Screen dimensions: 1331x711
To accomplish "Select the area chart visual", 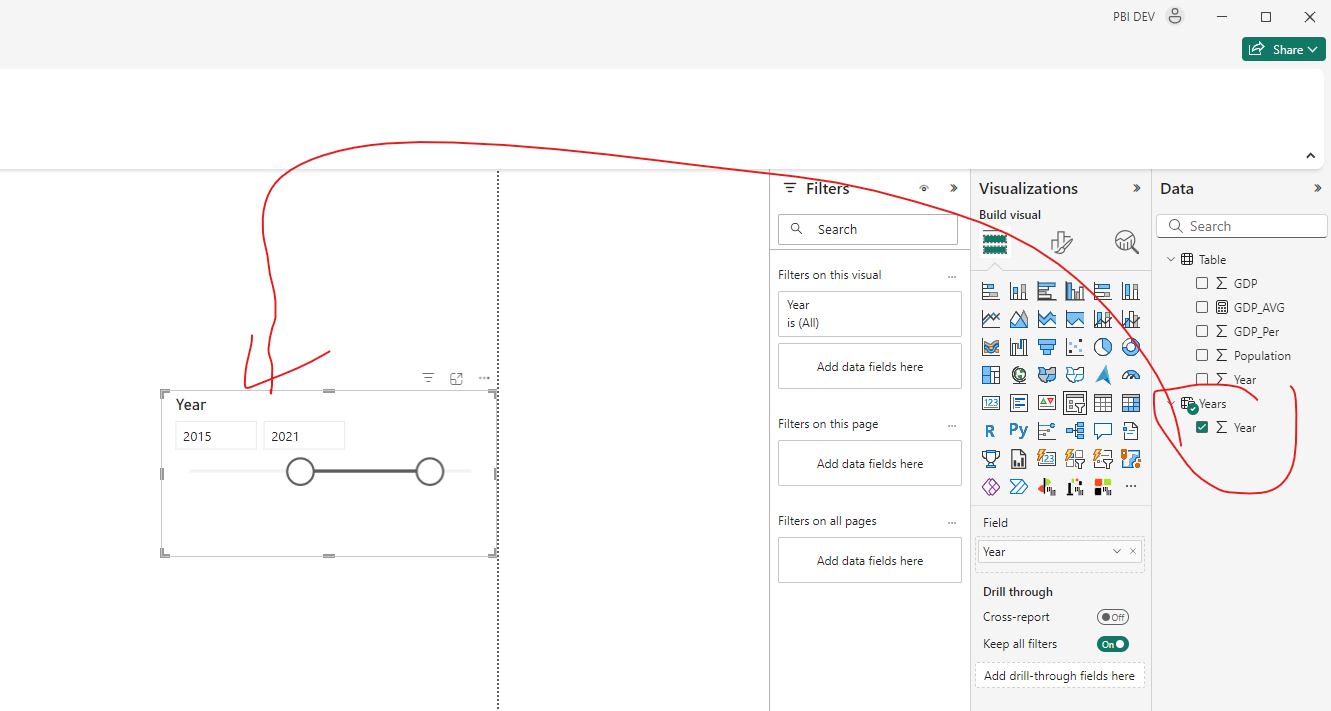I will click(1019, 319).
